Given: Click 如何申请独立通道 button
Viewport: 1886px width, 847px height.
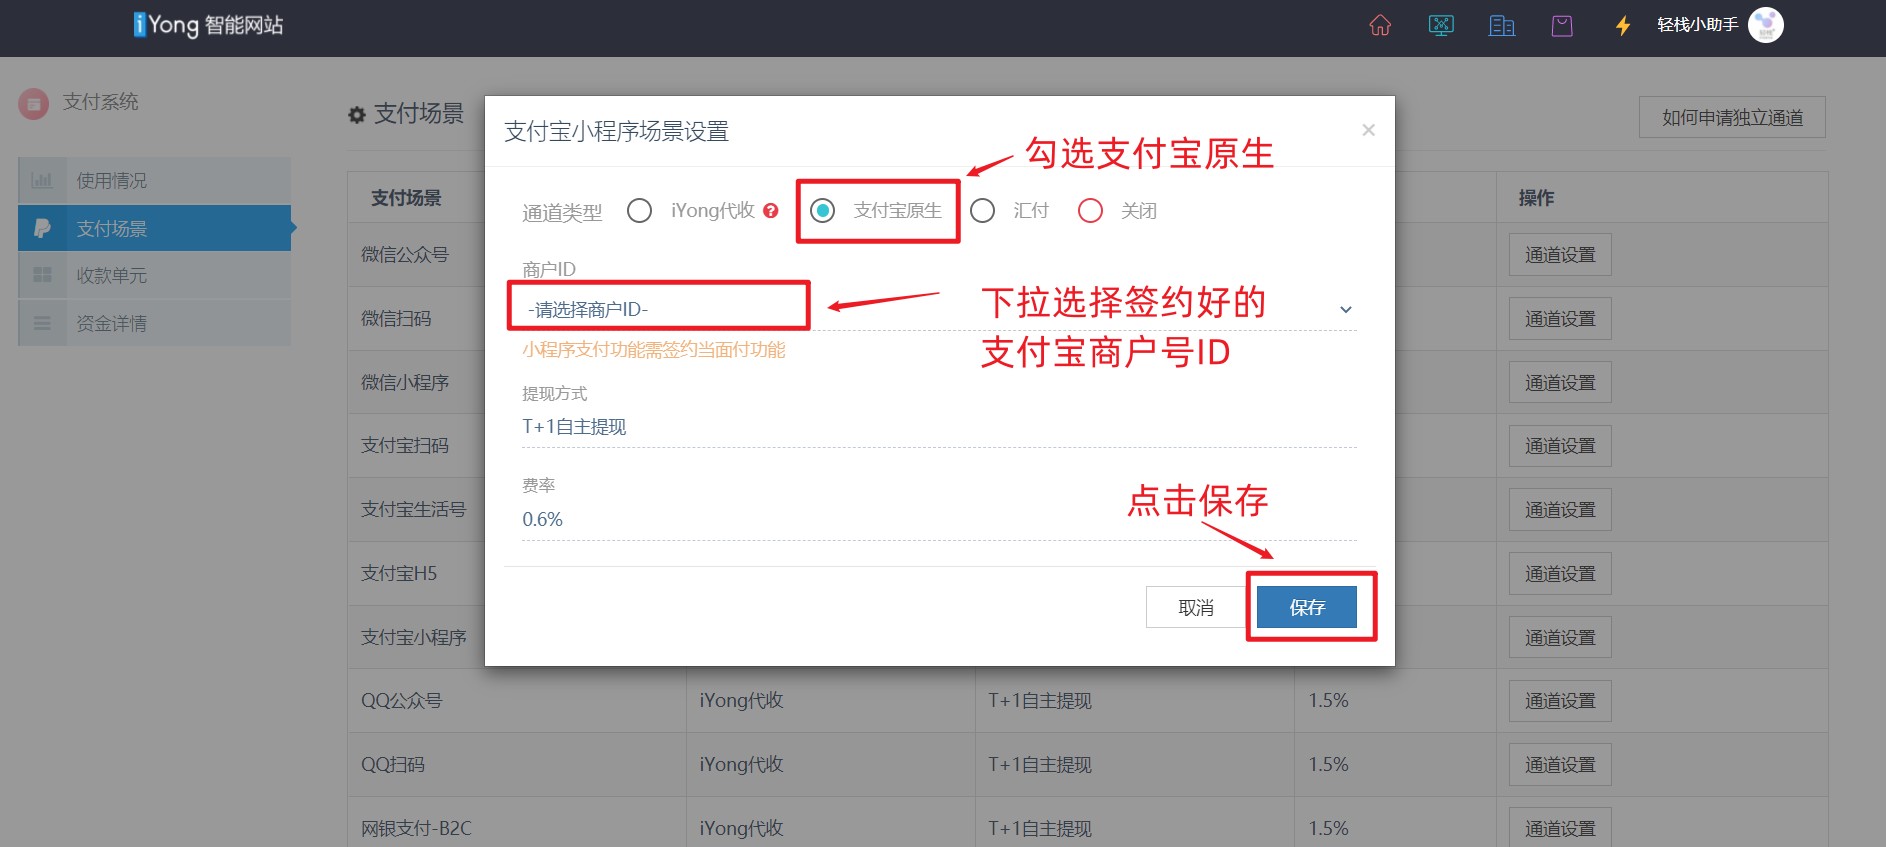Looking at the screenshot, I should 1732,118.
